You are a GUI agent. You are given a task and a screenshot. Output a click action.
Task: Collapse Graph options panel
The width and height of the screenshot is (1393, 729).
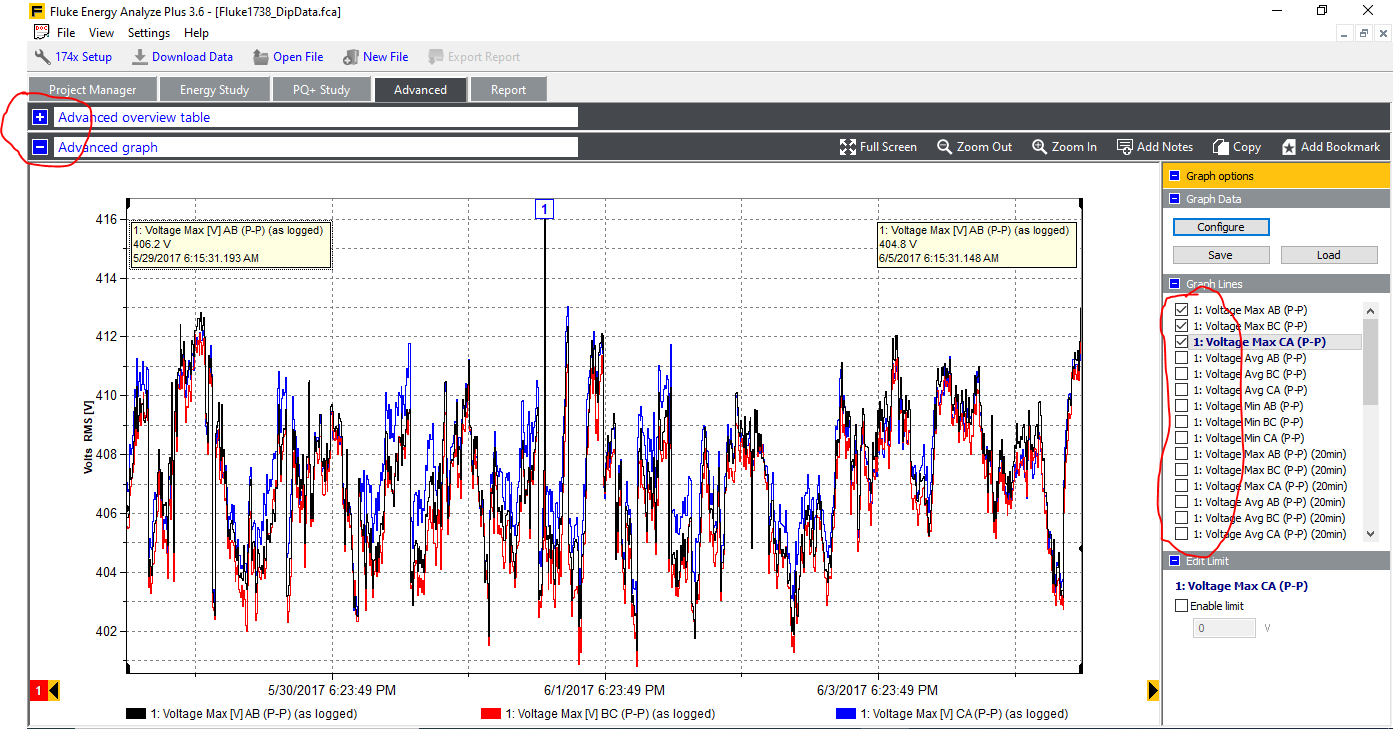tap(1174, 176)
